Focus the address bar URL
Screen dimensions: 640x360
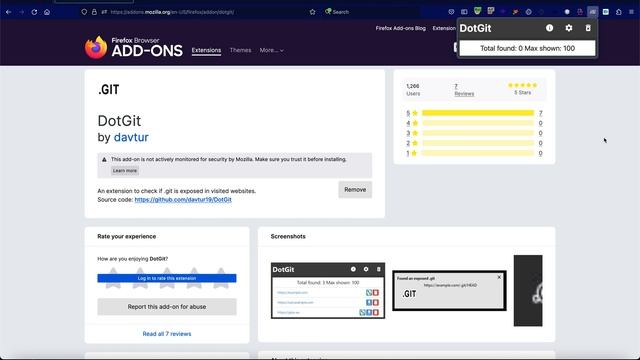coord(172,12)
